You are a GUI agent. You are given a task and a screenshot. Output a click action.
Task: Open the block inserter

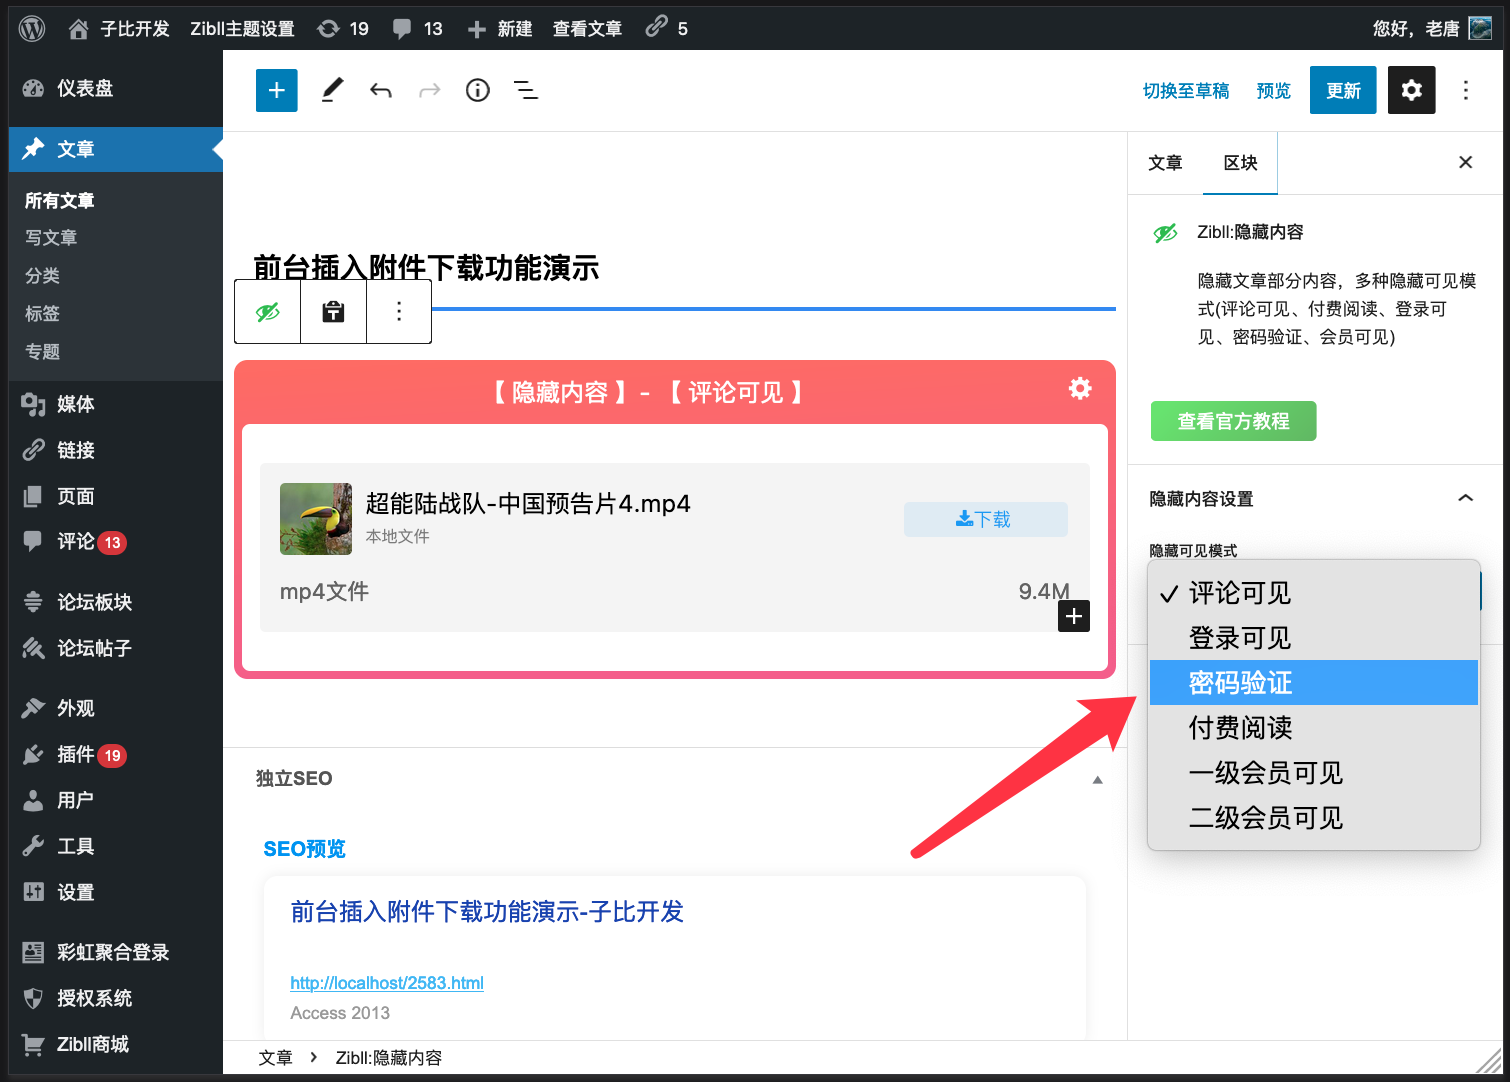click(276, 90)
